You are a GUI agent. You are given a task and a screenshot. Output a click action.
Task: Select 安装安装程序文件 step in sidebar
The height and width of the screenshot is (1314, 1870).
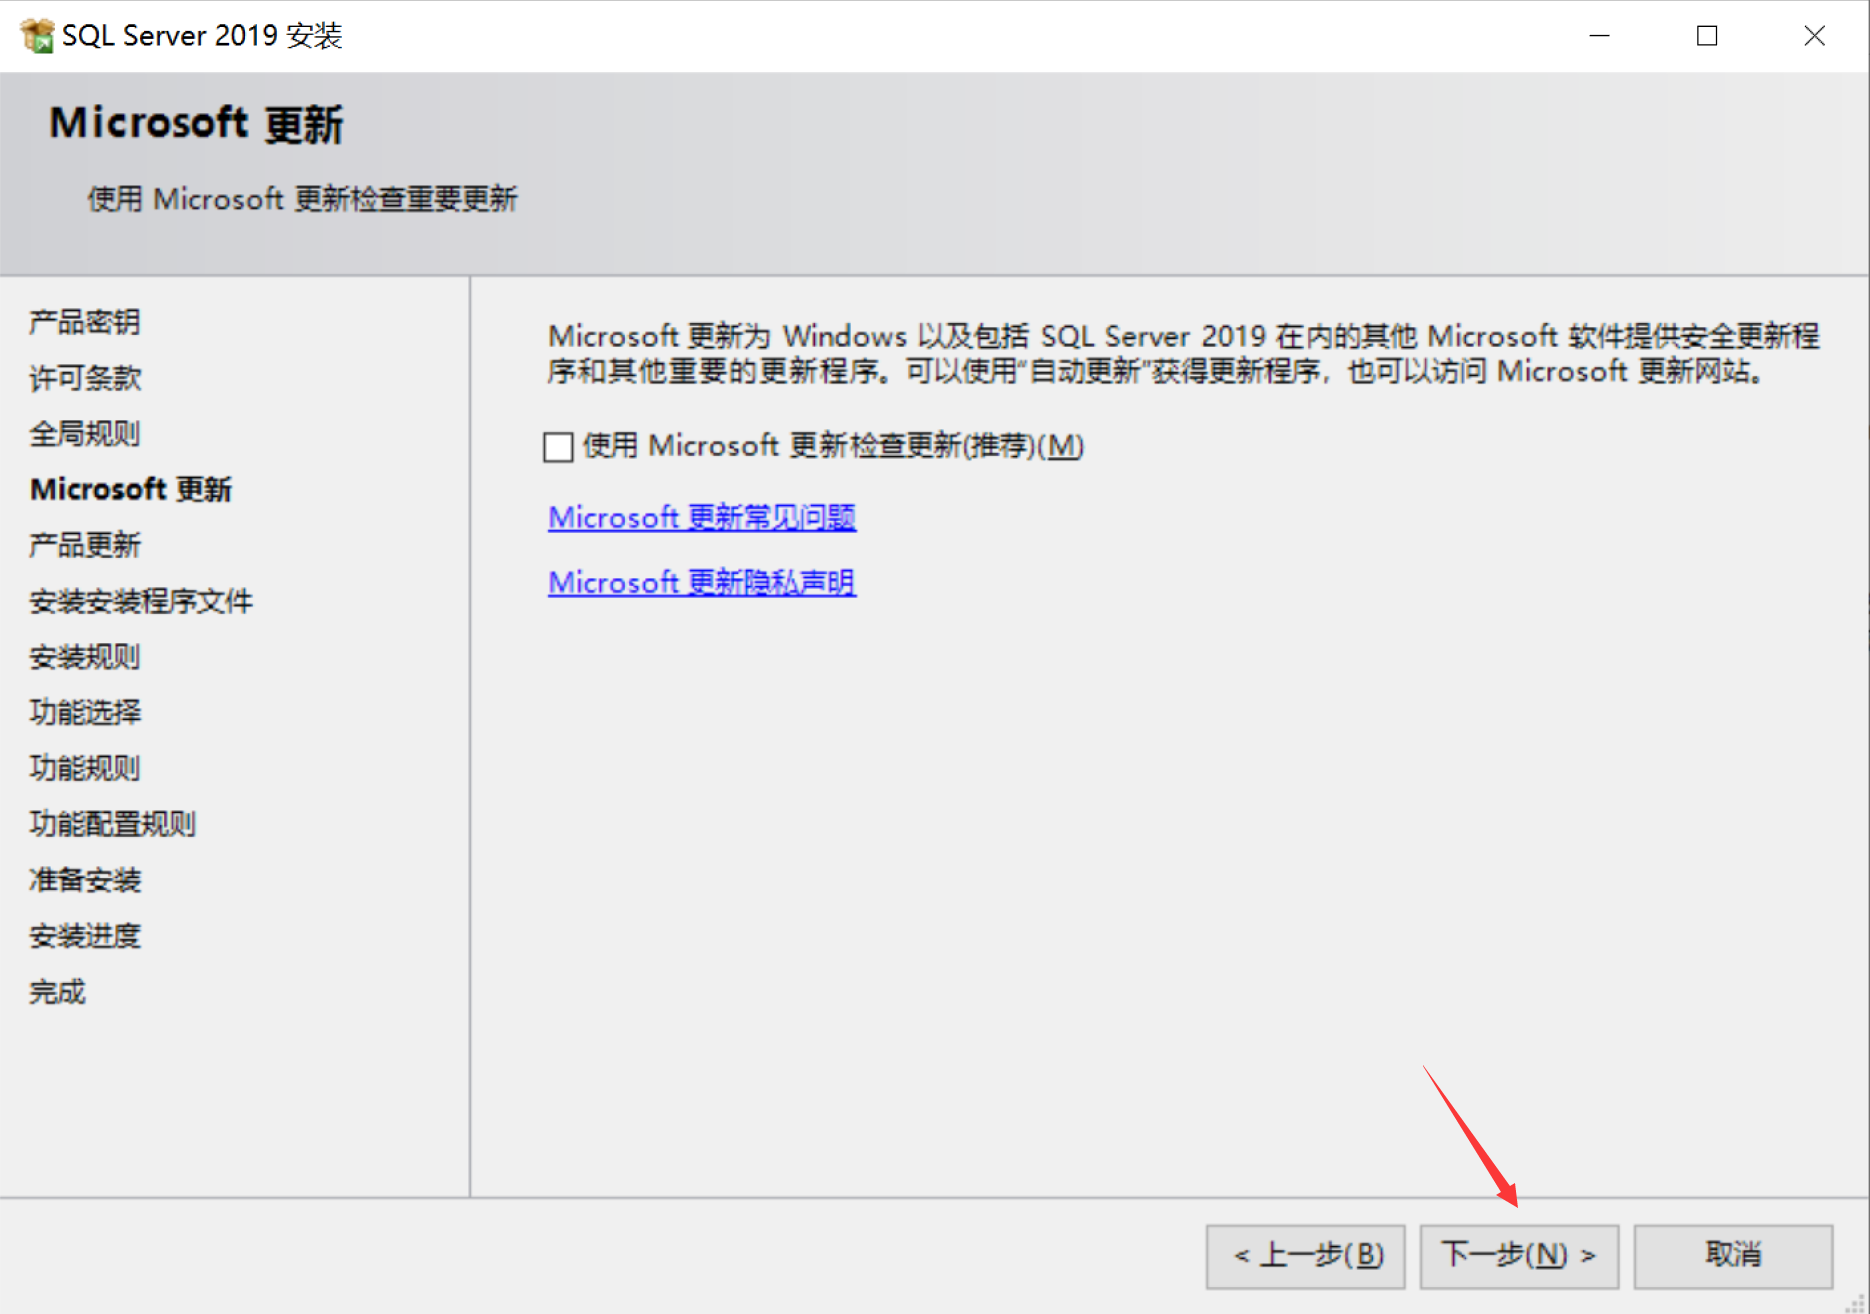[x=141, y=601]
